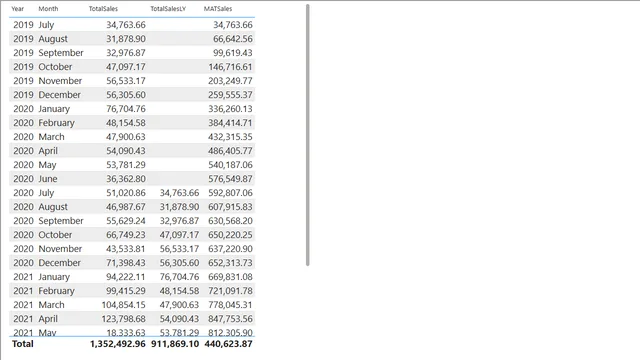Click the Total row MATSales value 440,623.87
The height and width of the screenshot is (360, 640).
point(229,344)
